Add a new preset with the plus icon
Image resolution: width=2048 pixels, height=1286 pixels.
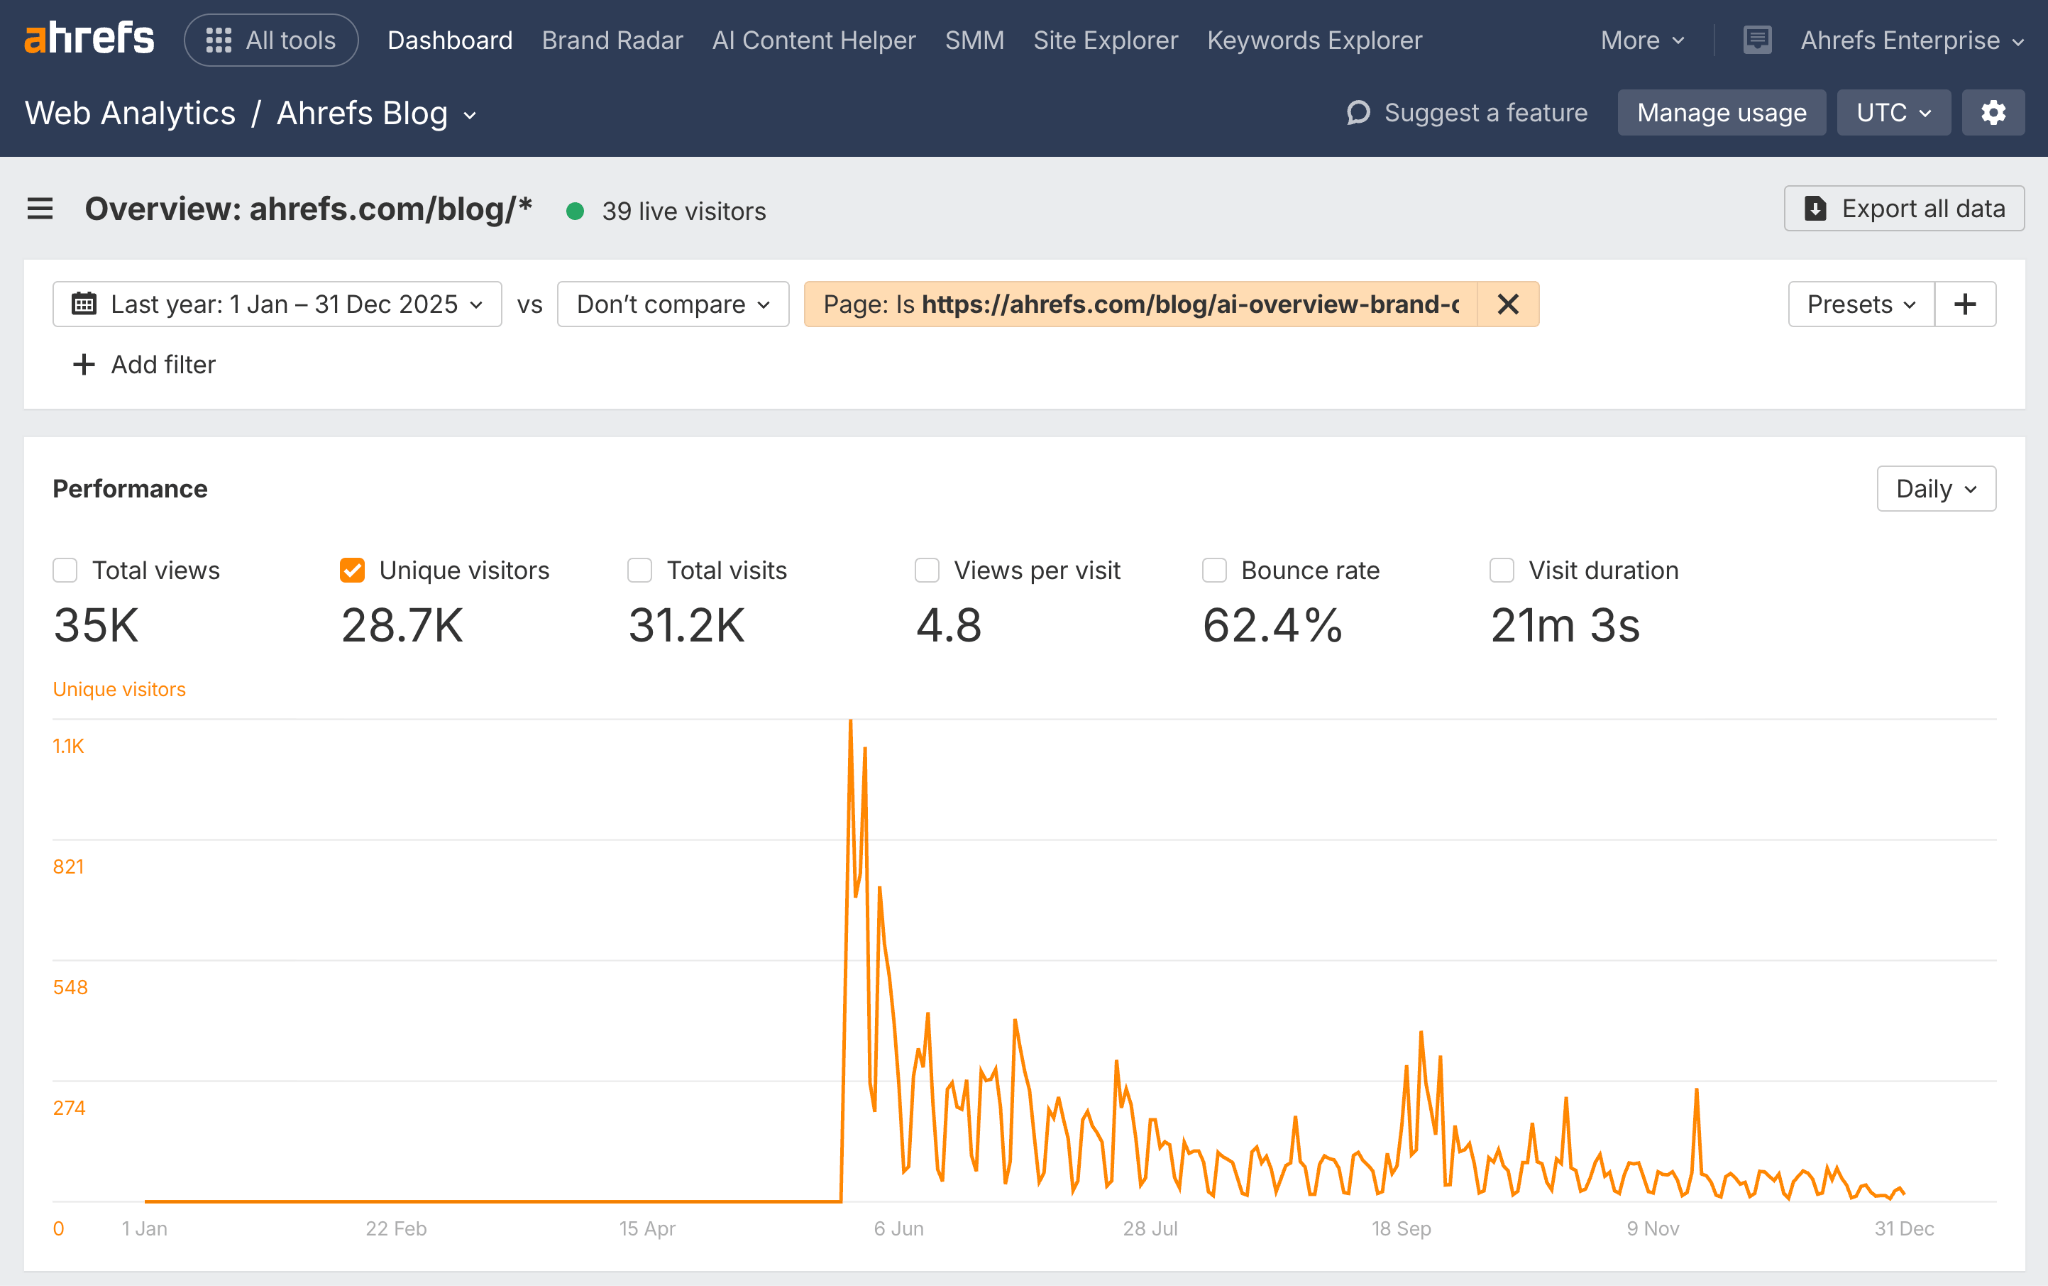(x=1965, y=304)
